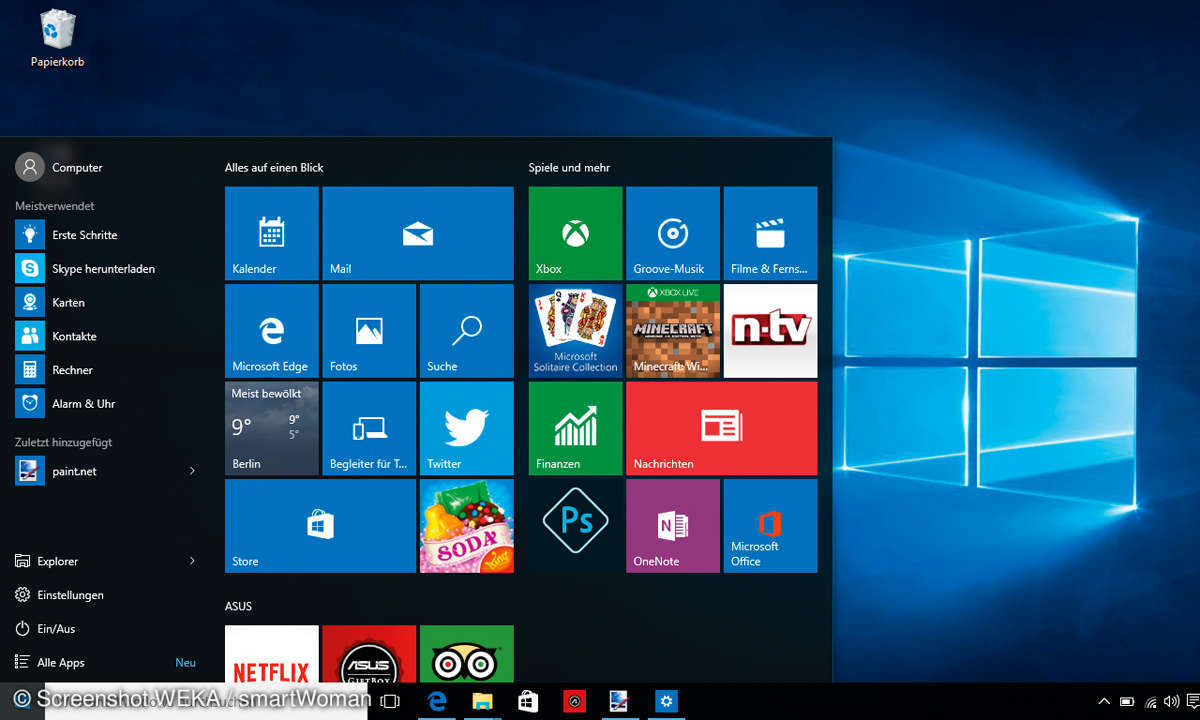Launch the Minecraft tile
Screen dimensions: 1200x720
[673, 330]
